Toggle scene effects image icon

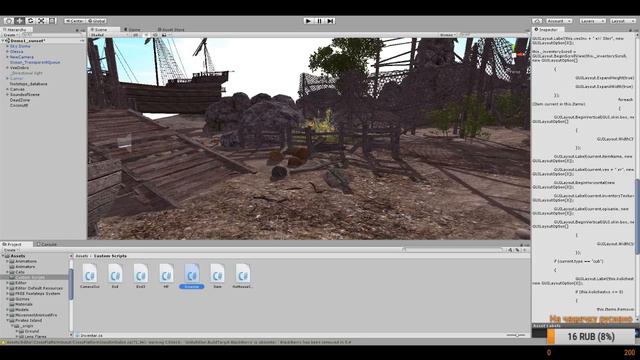point(164,35)
